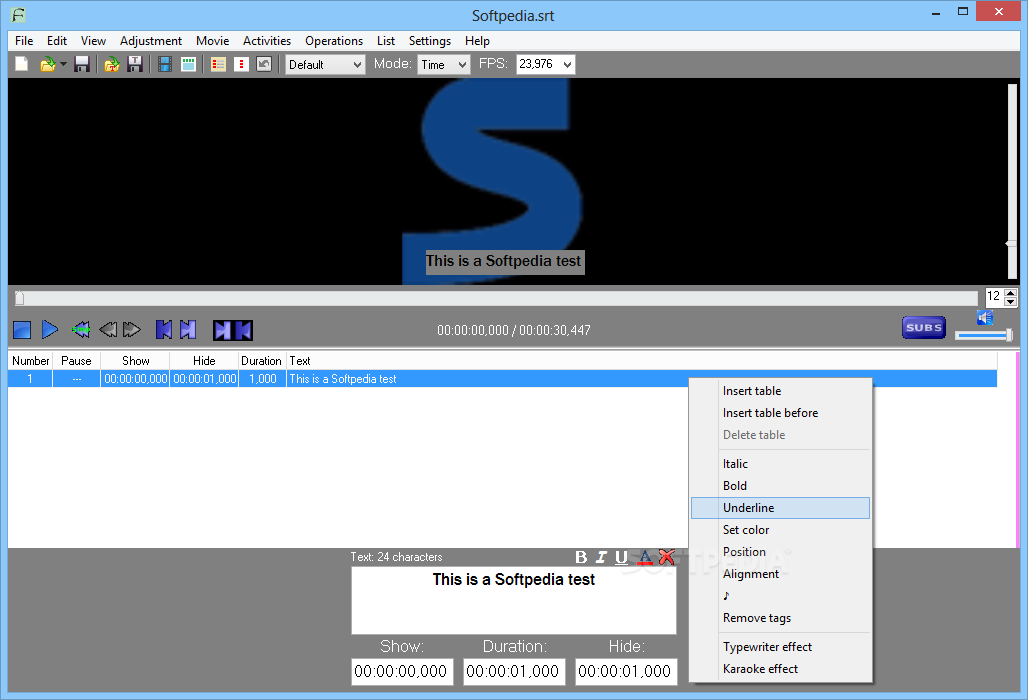Insert music note symbol from menu
The image size is (1028, 700).
(780, 596)
